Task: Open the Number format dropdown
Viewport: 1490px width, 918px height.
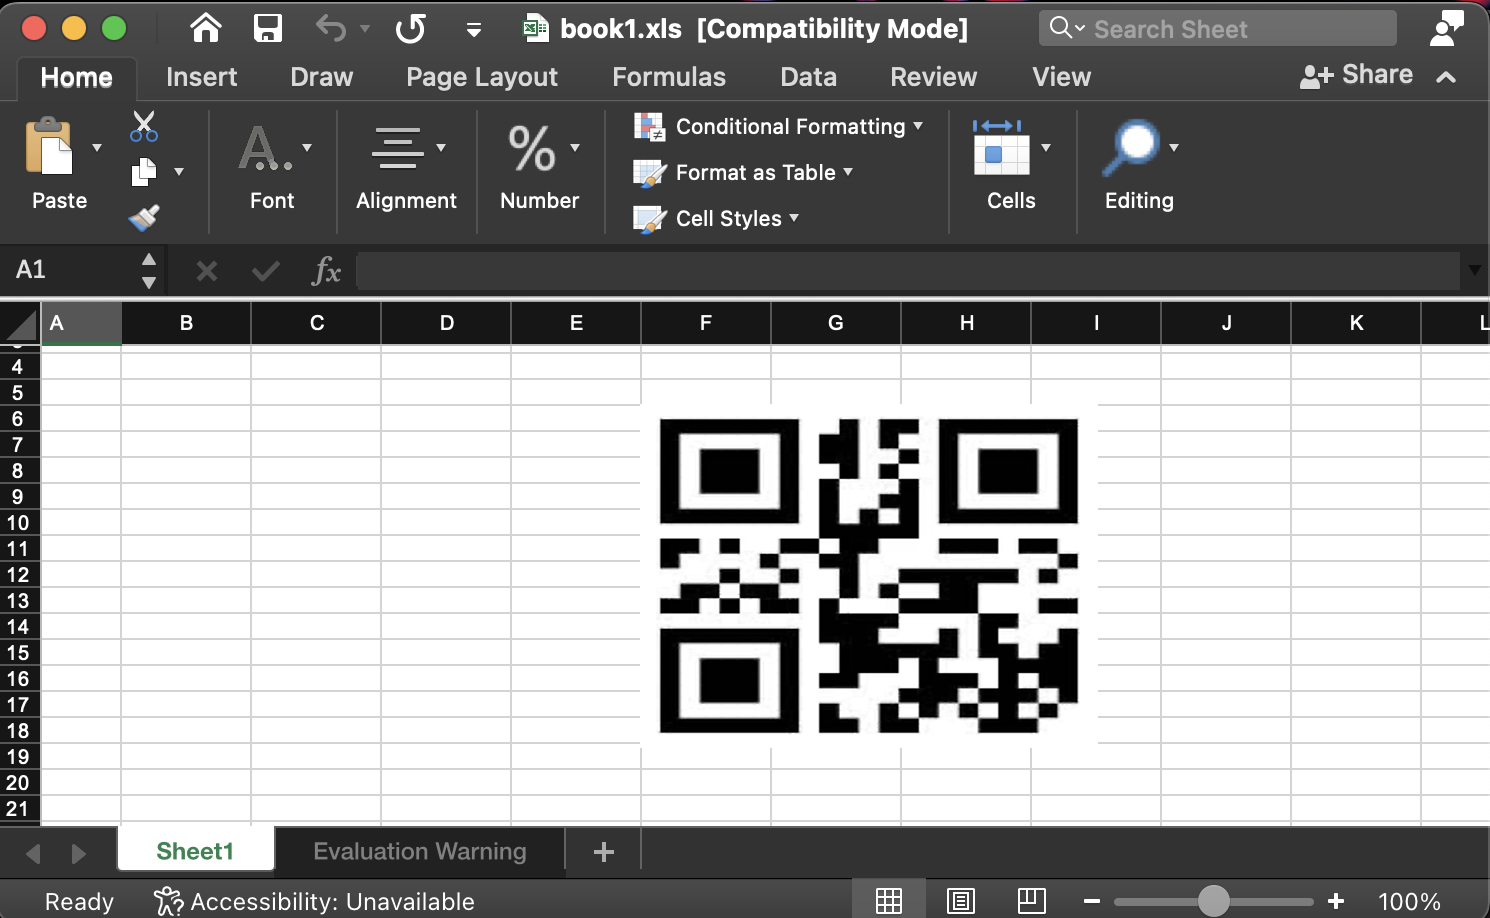Action: [575, 145]
